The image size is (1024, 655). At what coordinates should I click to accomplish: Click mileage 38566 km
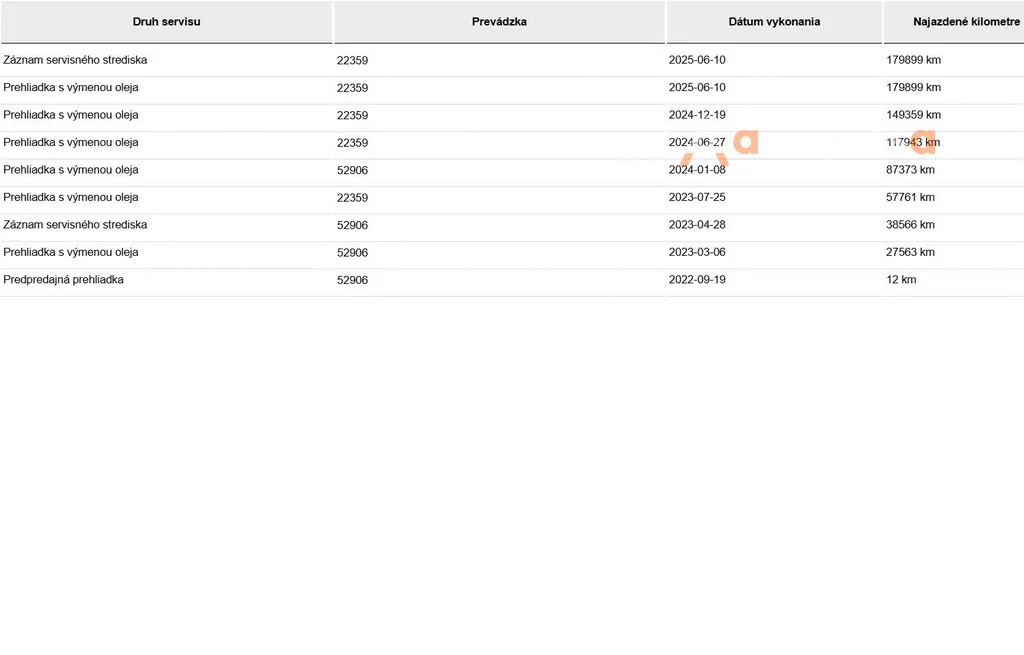pyautogui.click(x=910, y=225)
